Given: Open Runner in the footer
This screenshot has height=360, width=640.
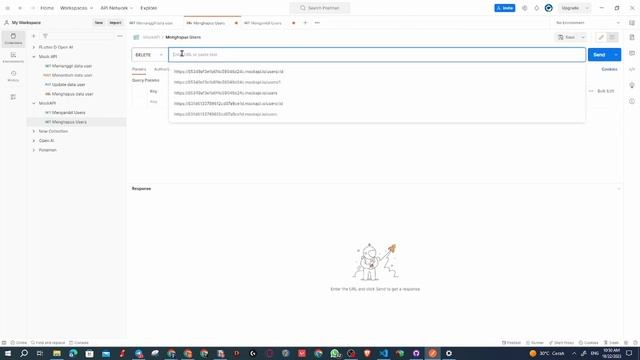Looking at the screenshot, I should 535,343.
